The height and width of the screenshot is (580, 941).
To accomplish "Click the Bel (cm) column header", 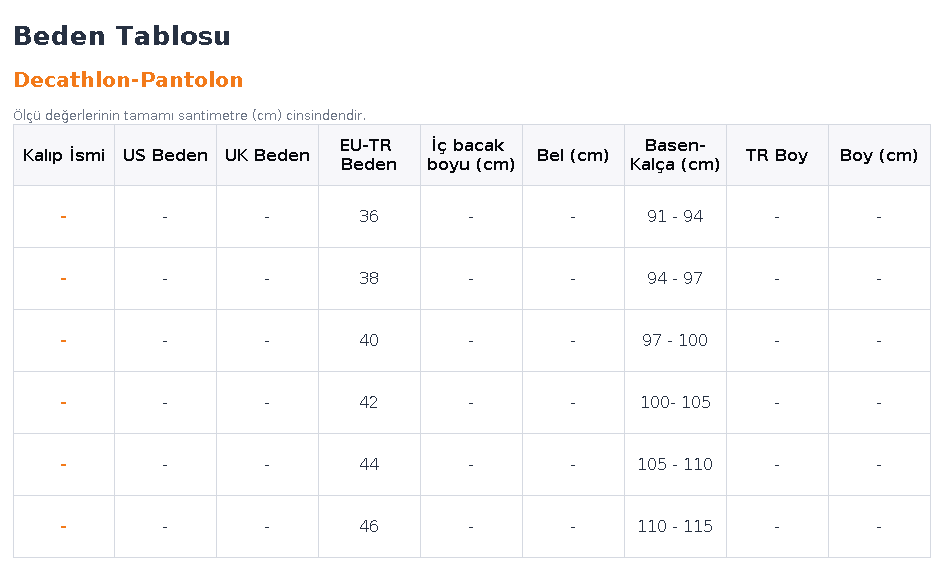I will click(573, 155).
